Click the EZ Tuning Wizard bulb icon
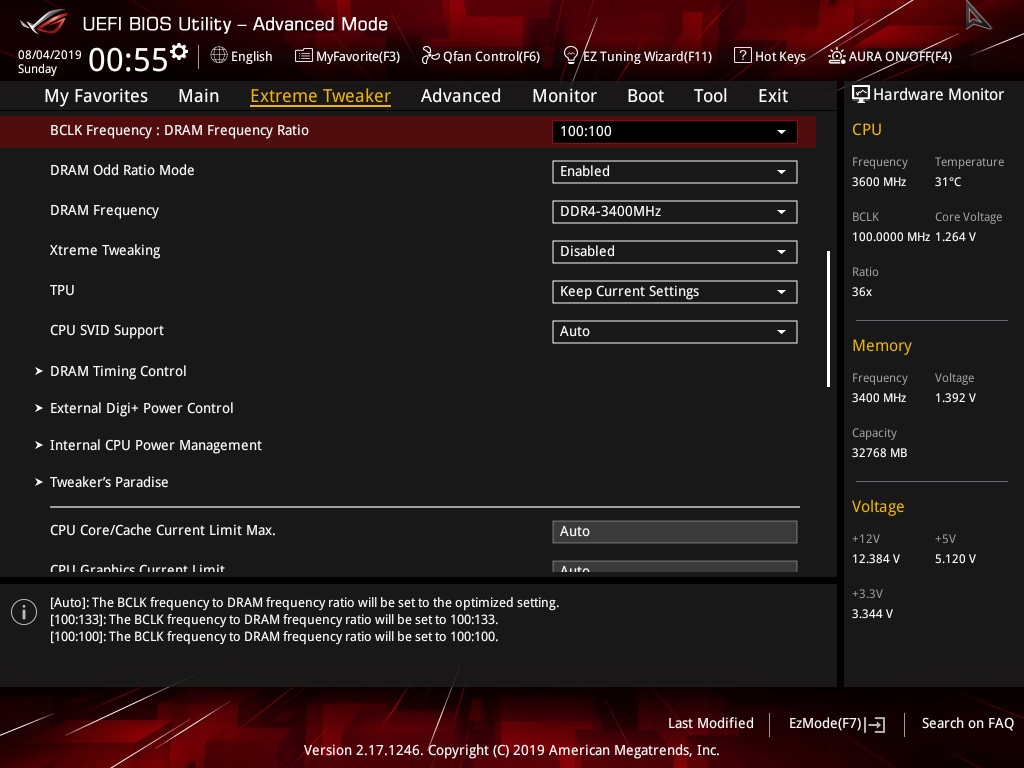The width and height of the screenshot is (1024, 768). (570, 56)
